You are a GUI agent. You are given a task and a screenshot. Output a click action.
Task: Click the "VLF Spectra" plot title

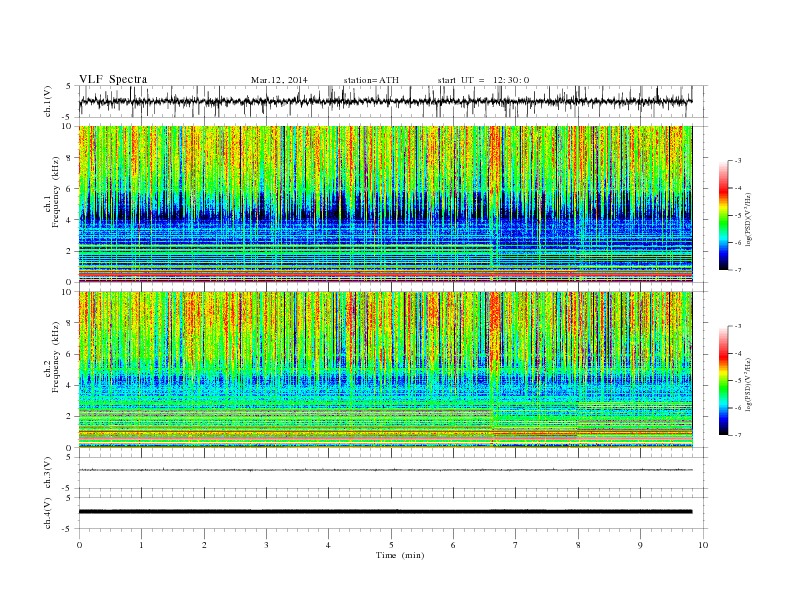pos(113,79)
